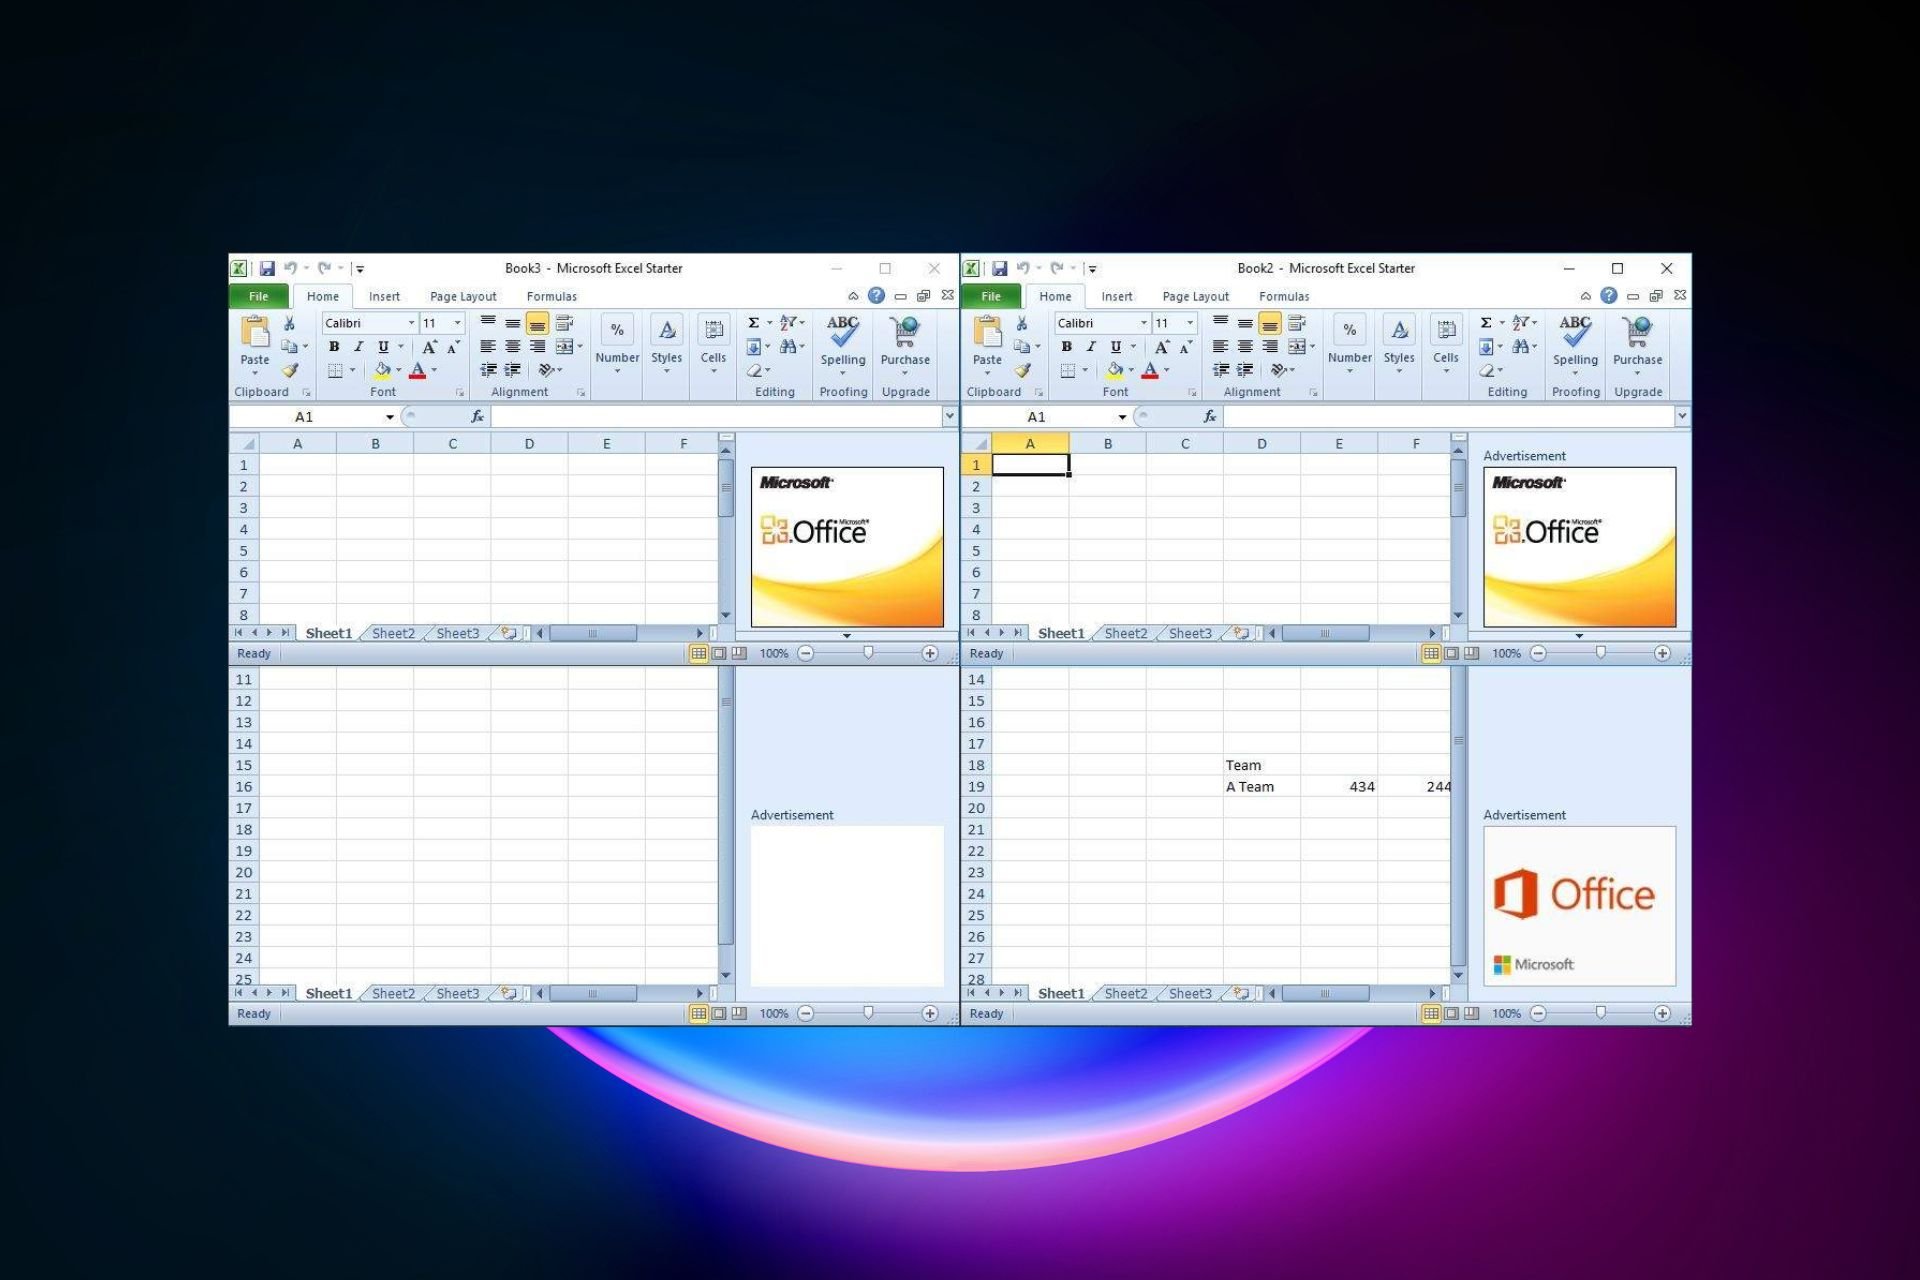Toggle highlighted Bottom Align in Book3
Viewport: 1920px width, 1280px height.
coord(537,323)
